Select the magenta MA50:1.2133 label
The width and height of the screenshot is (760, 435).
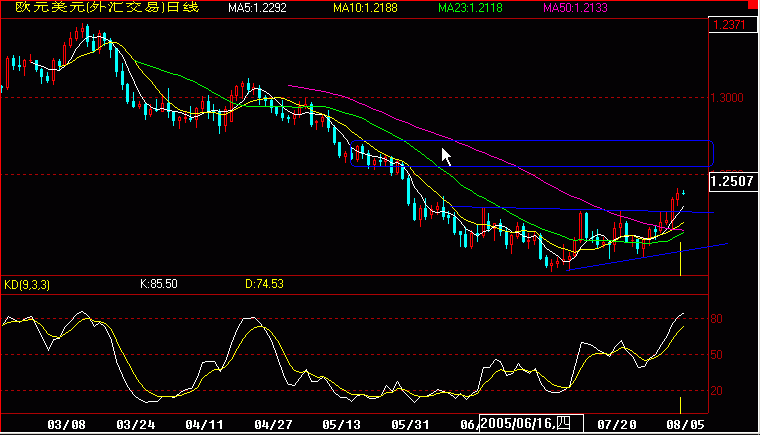pyautogui.click(x=575, y=8)
